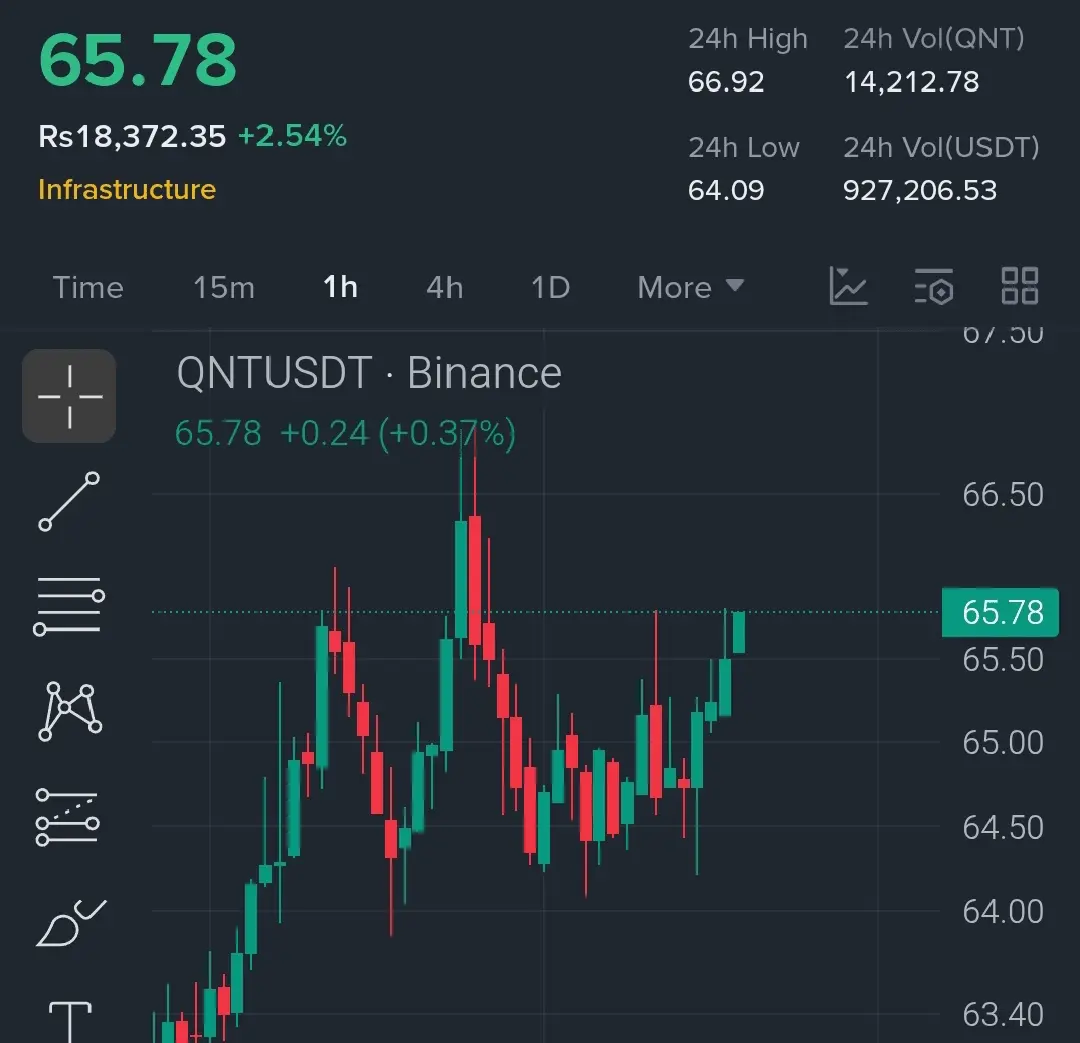1080x1043 pixels.
Task: Click the 63.40 price axis label
Action: [1003, 1014]
